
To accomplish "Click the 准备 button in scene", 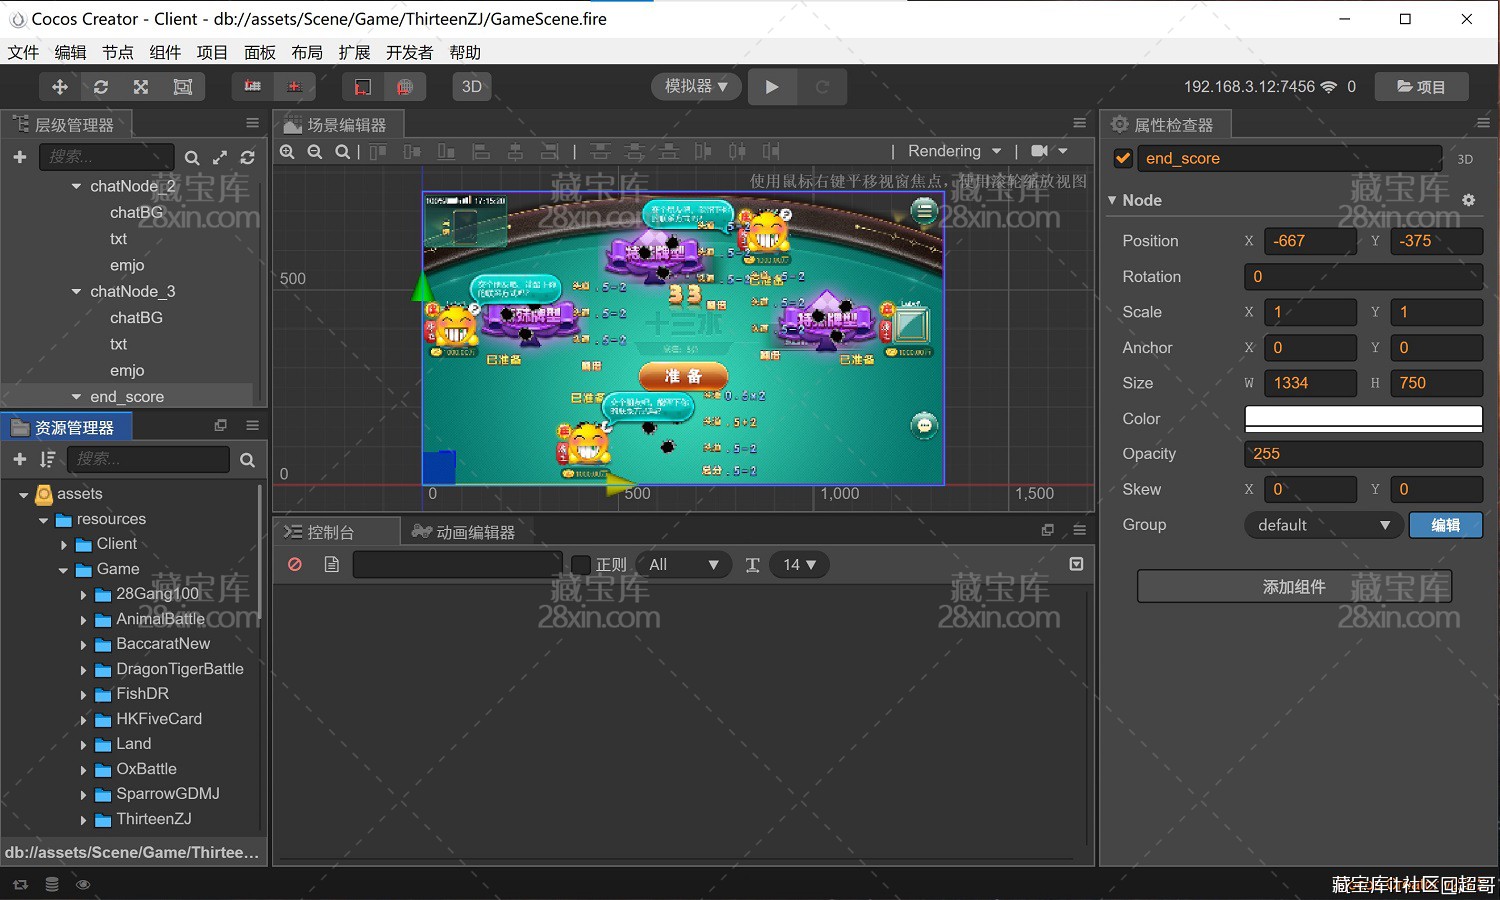I will tap(683, 376).
